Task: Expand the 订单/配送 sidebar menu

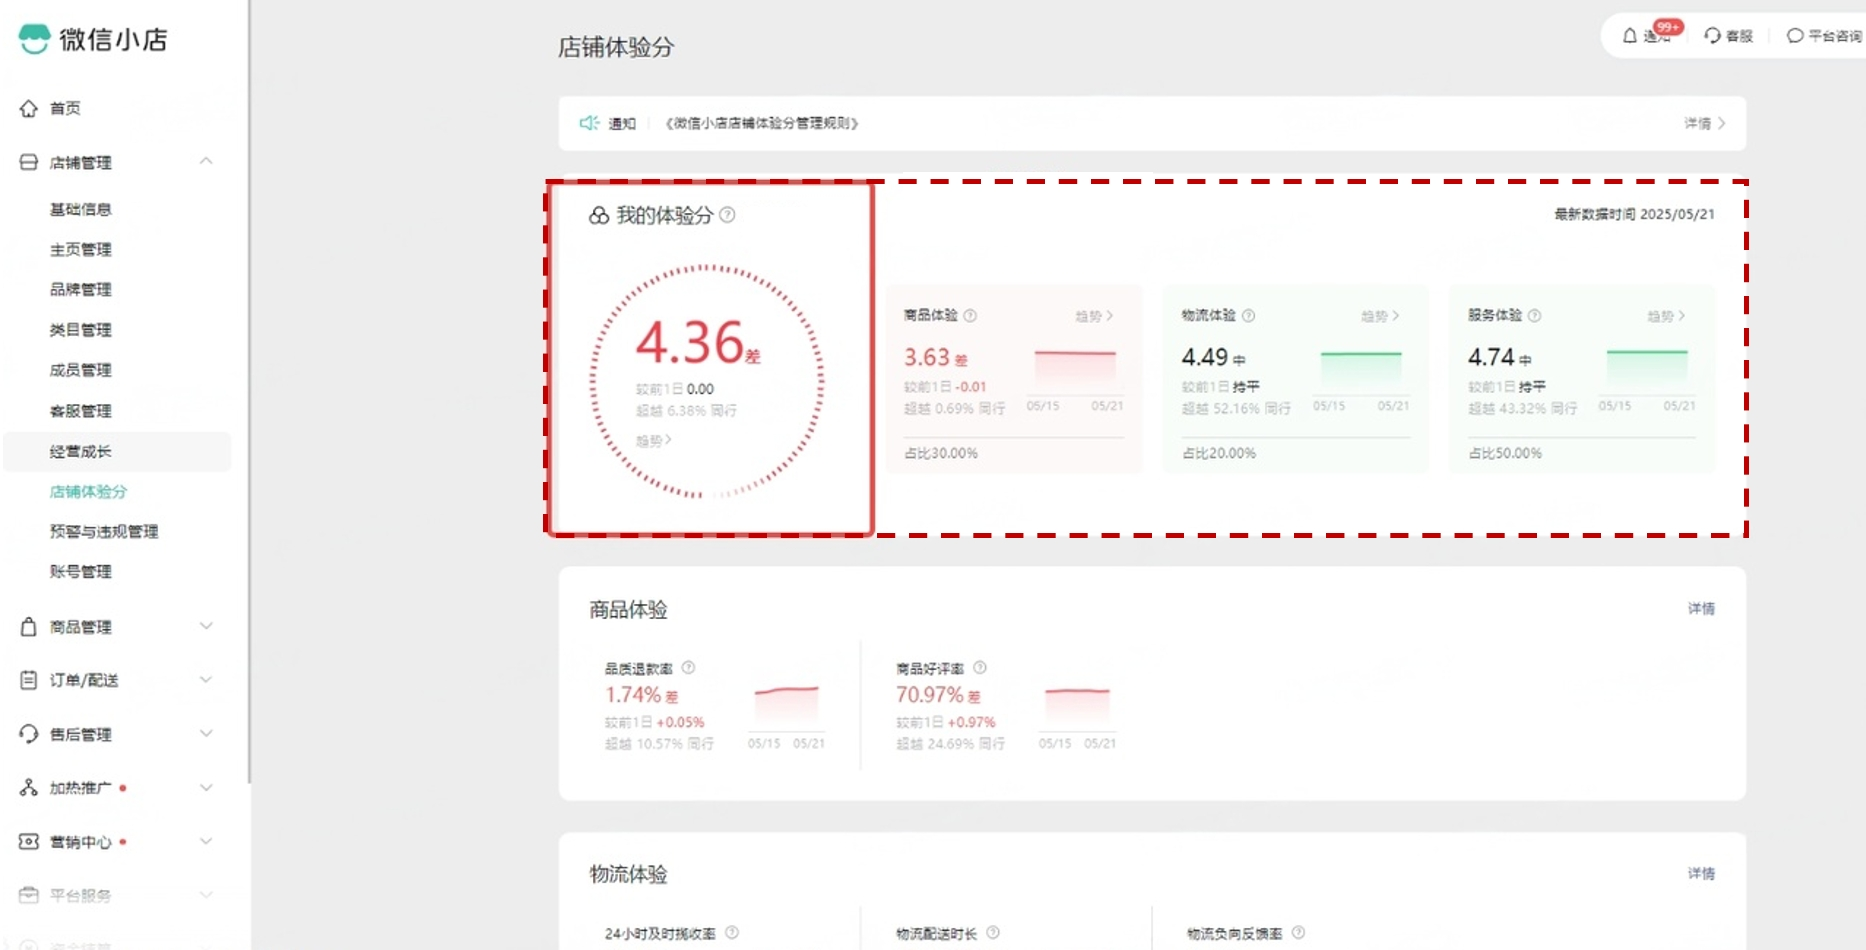Action: (206, 680)
